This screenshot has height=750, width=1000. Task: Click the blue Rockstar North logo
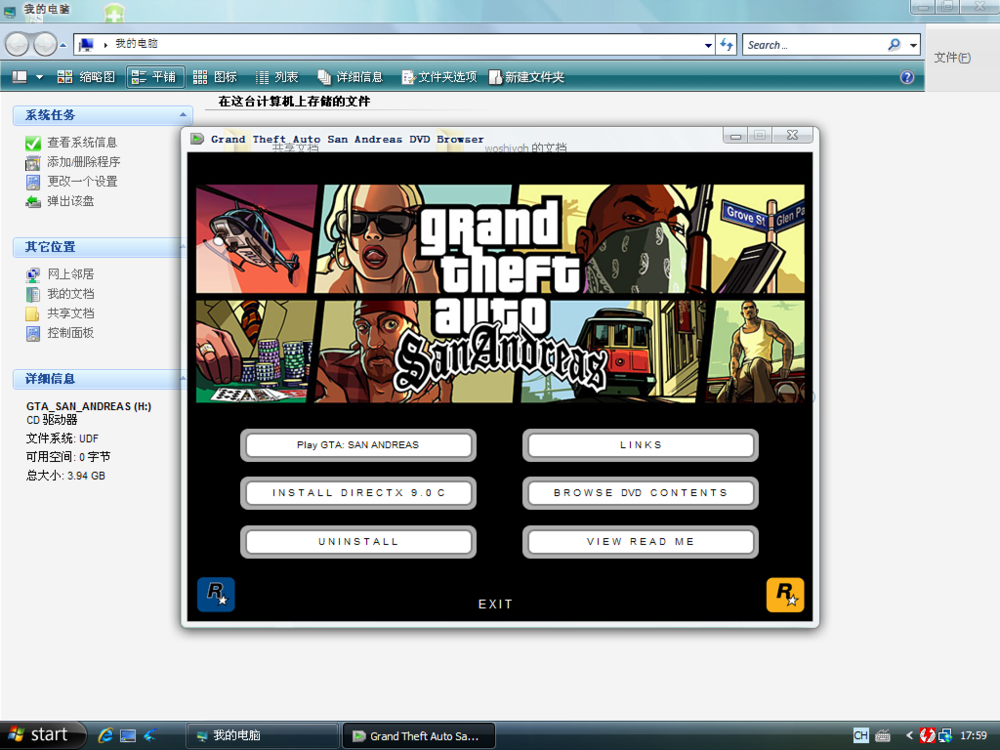tap(216, 594)
